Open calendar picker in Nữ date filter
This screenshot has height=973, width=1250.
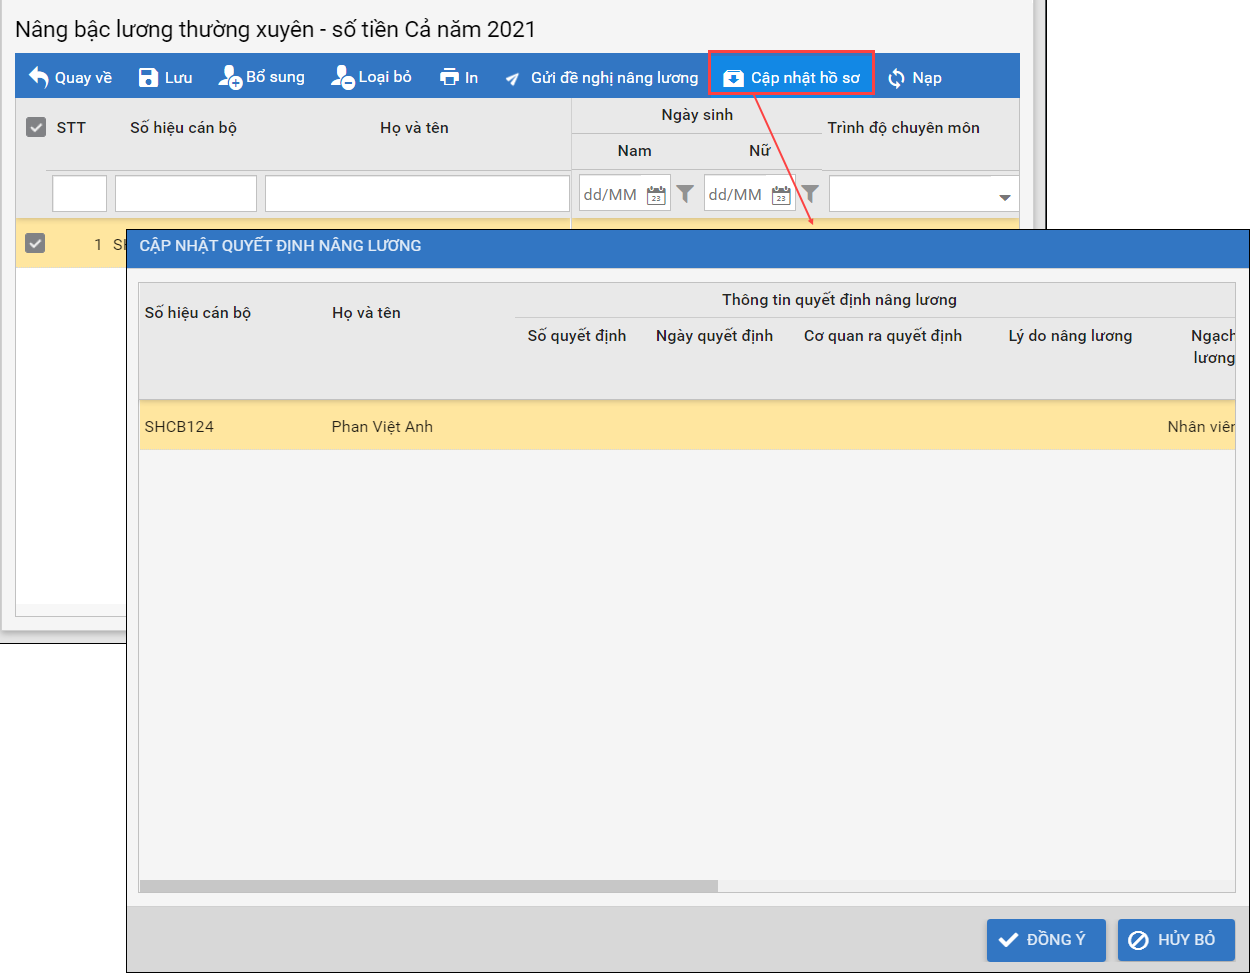coord(781,194)
